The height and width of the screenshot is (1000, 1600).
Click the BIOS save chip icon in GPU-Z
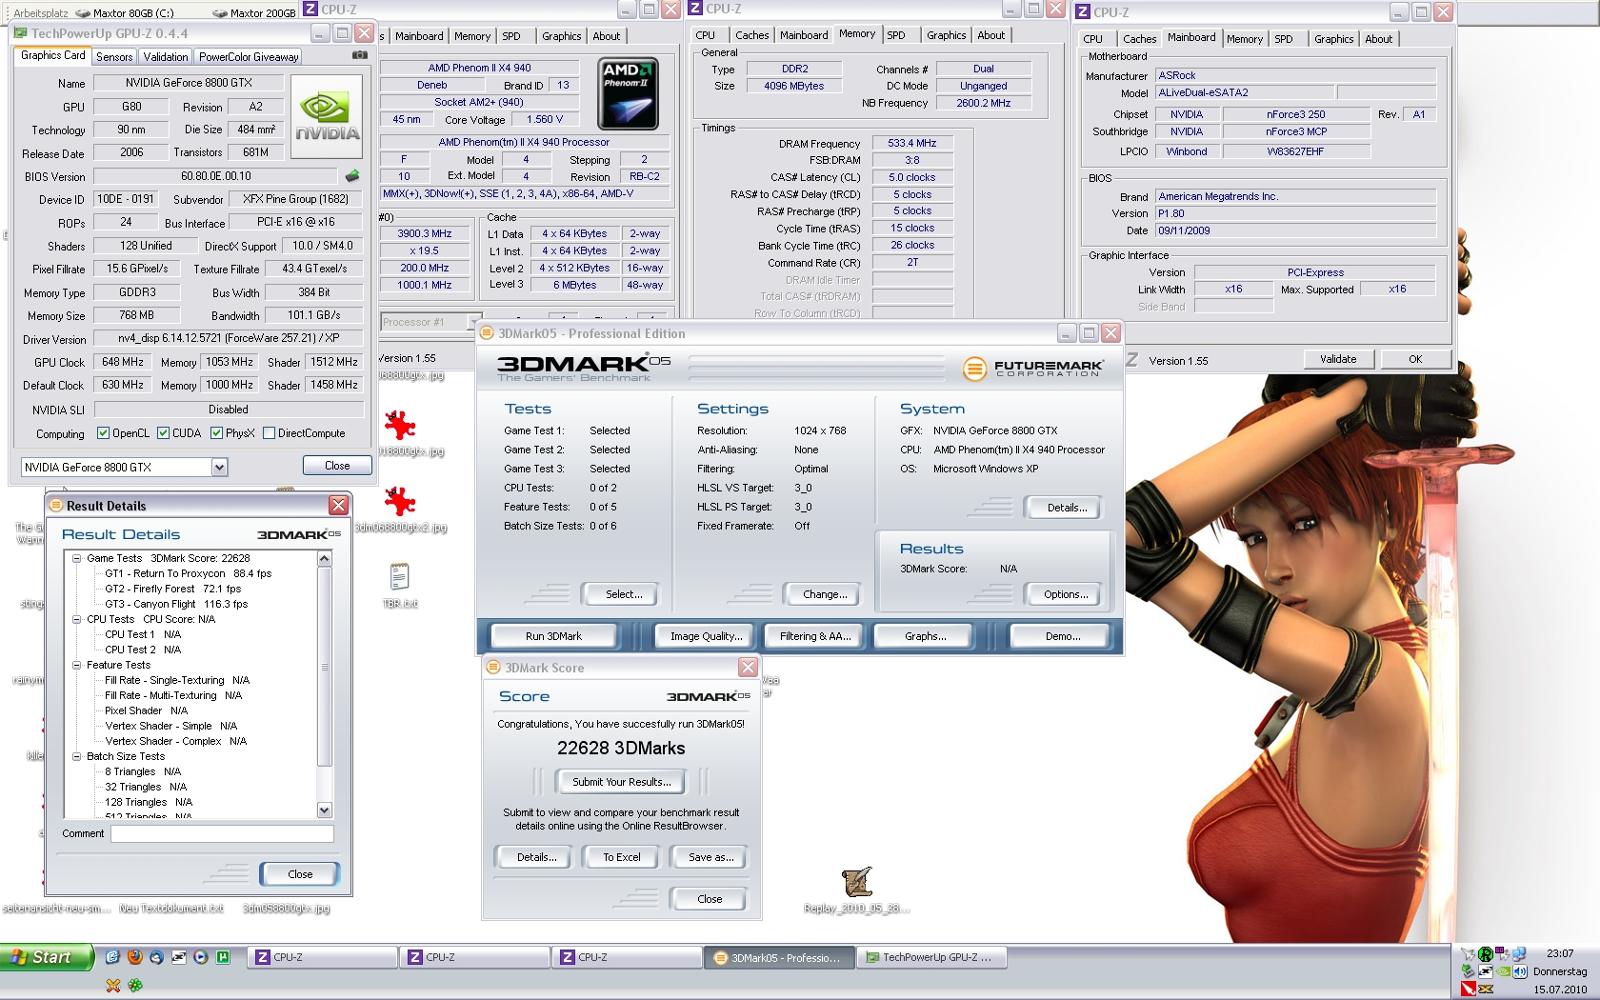click(x=353, y=176)
